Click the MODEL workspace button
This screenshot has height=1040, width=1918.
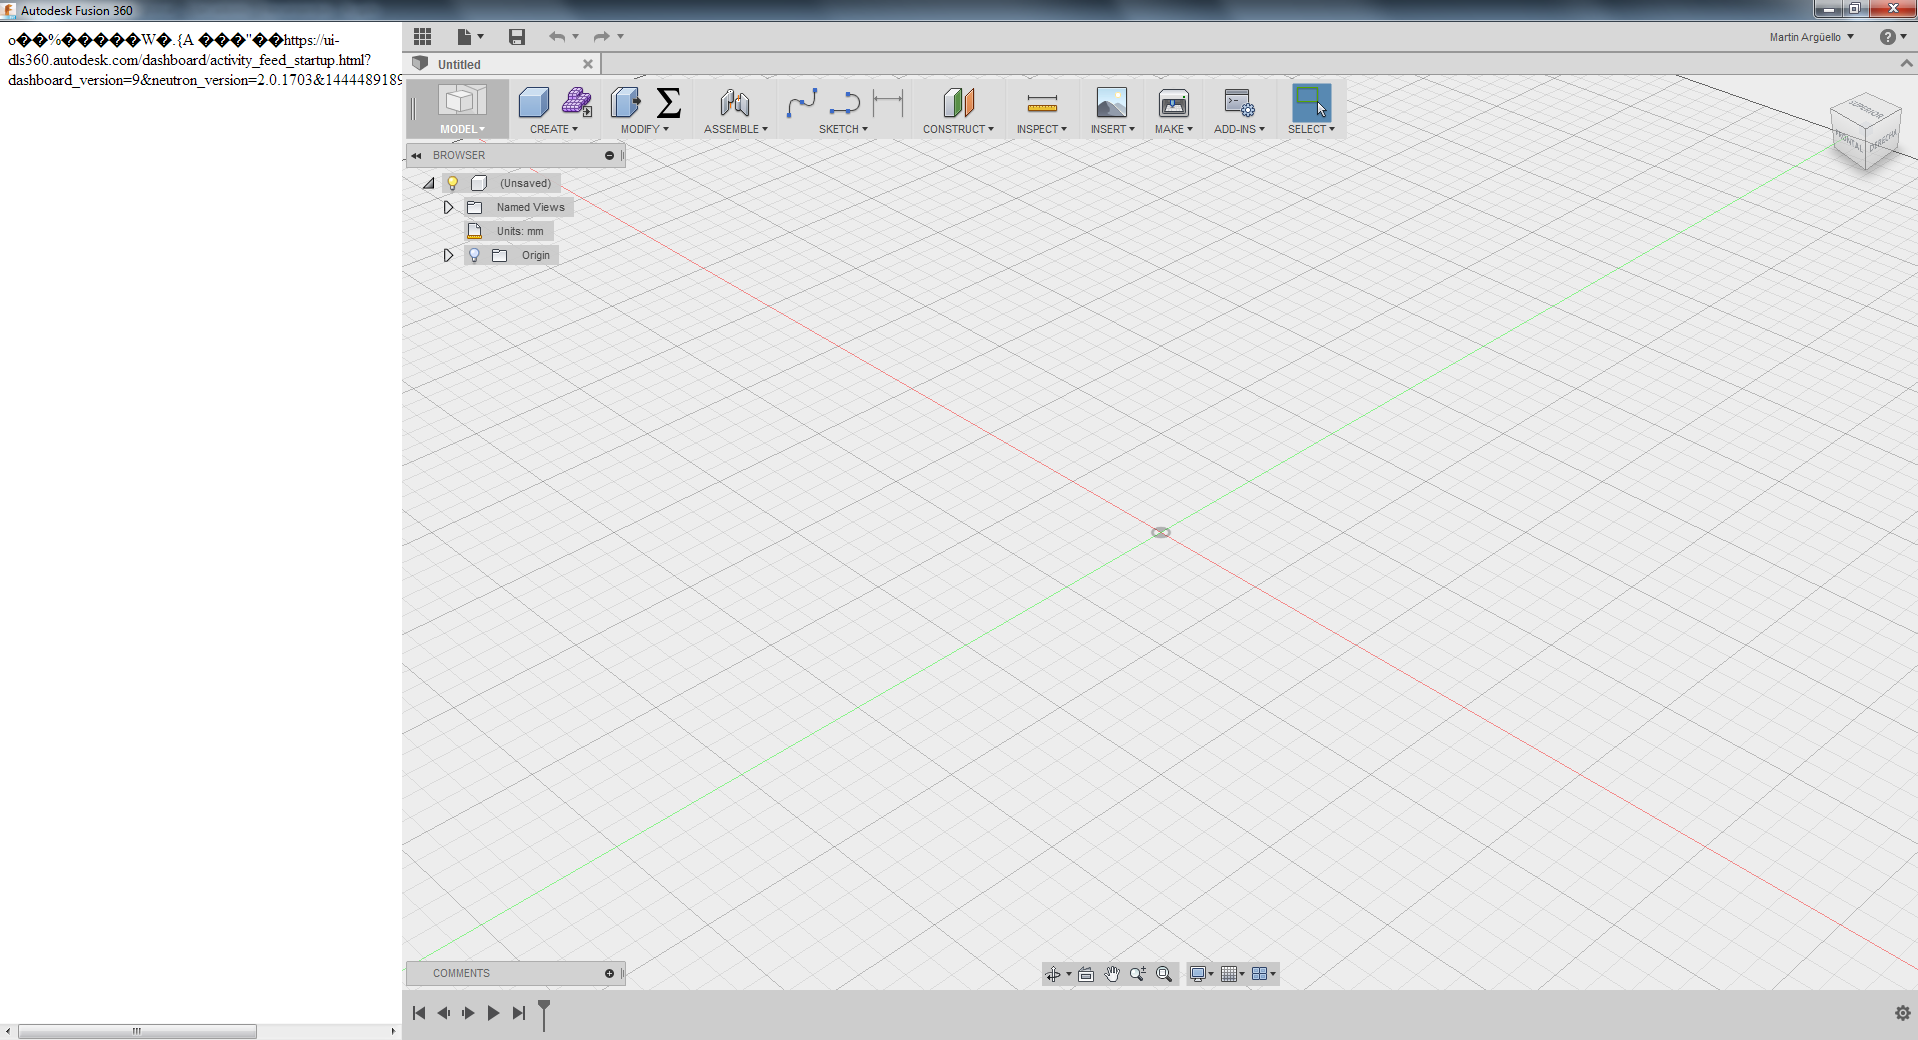462,109
